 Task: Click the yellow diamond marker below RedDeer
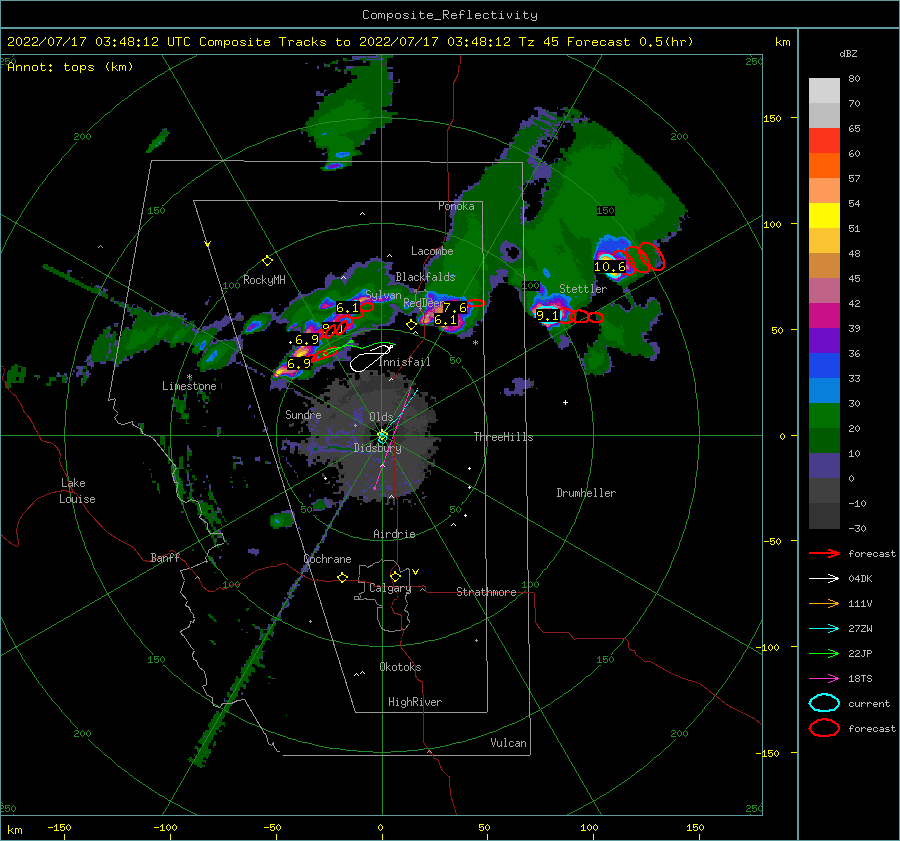411,325
